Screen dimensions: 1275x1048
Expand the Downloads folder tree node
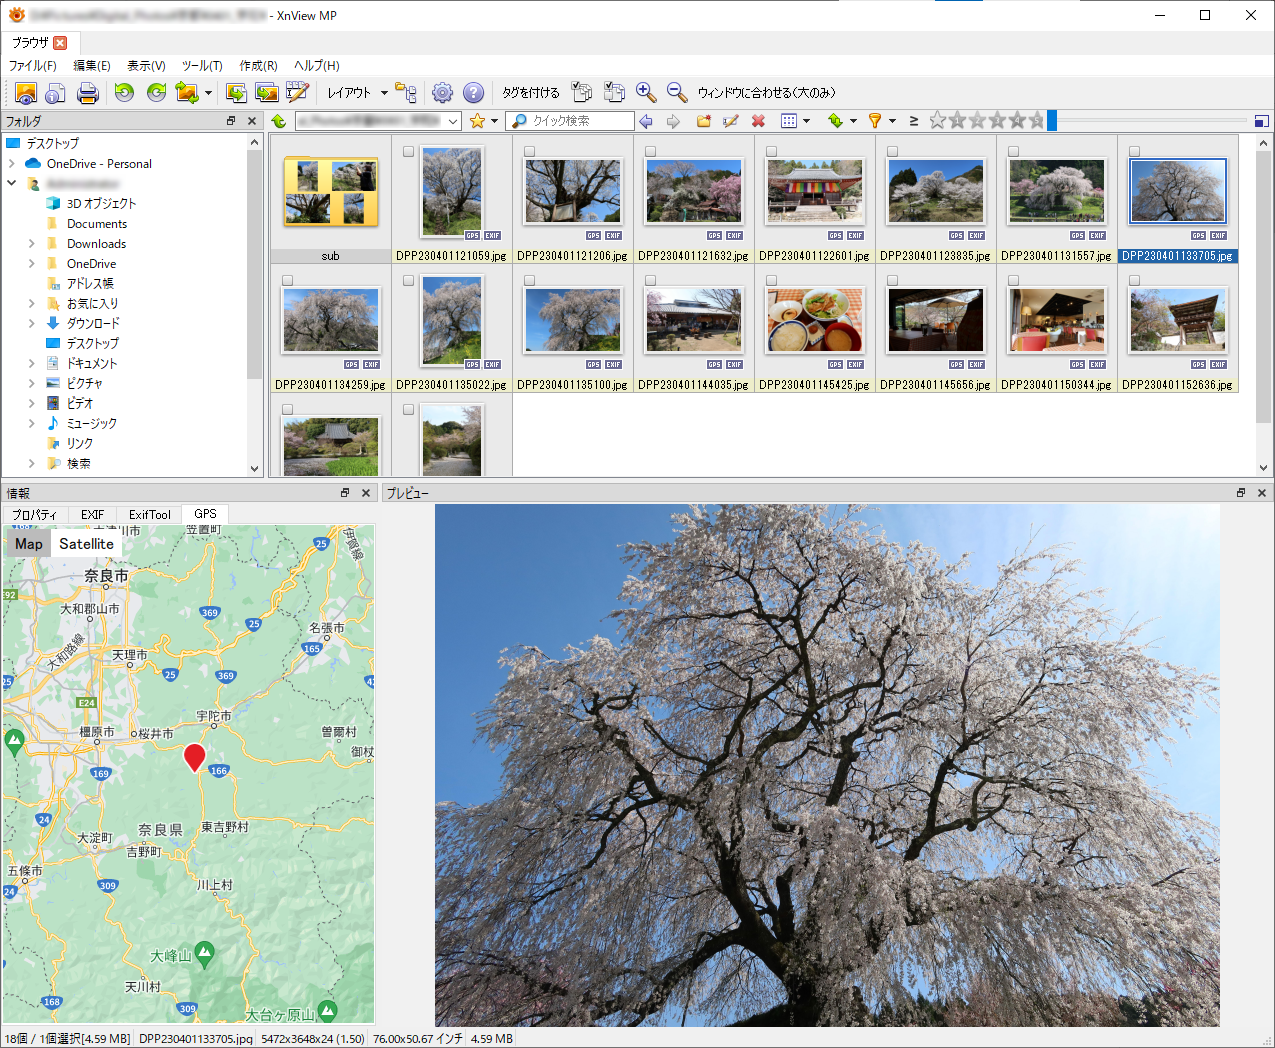click(31, 244)
